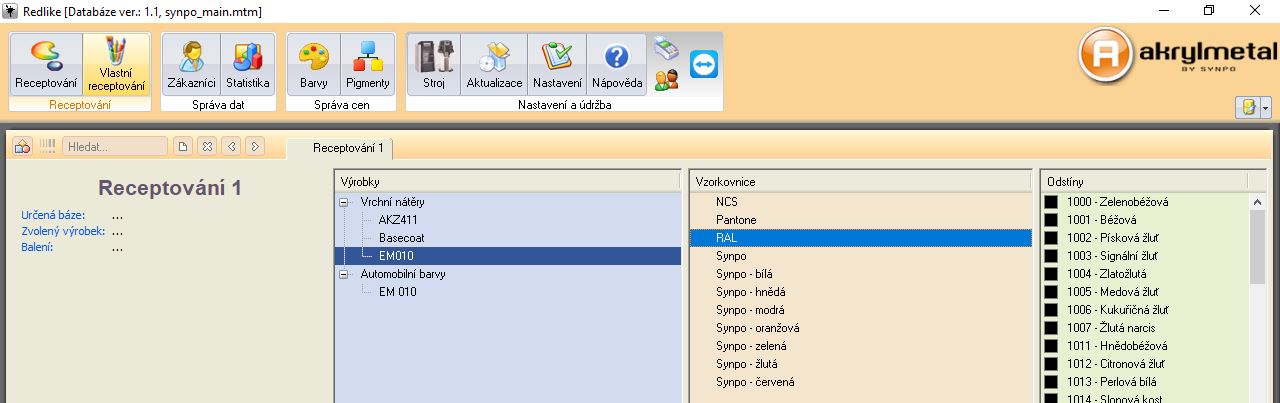Select the Vrchní nátěry category
1280x403 pixels.
tap(392, 202)
